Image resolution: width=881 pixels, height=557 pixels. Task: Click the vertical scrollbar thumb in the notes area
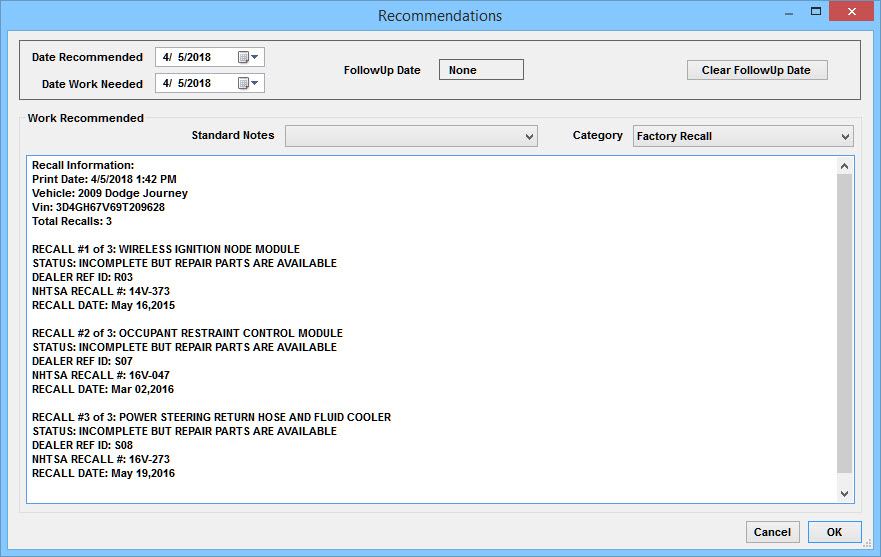[x=844, y=323]
